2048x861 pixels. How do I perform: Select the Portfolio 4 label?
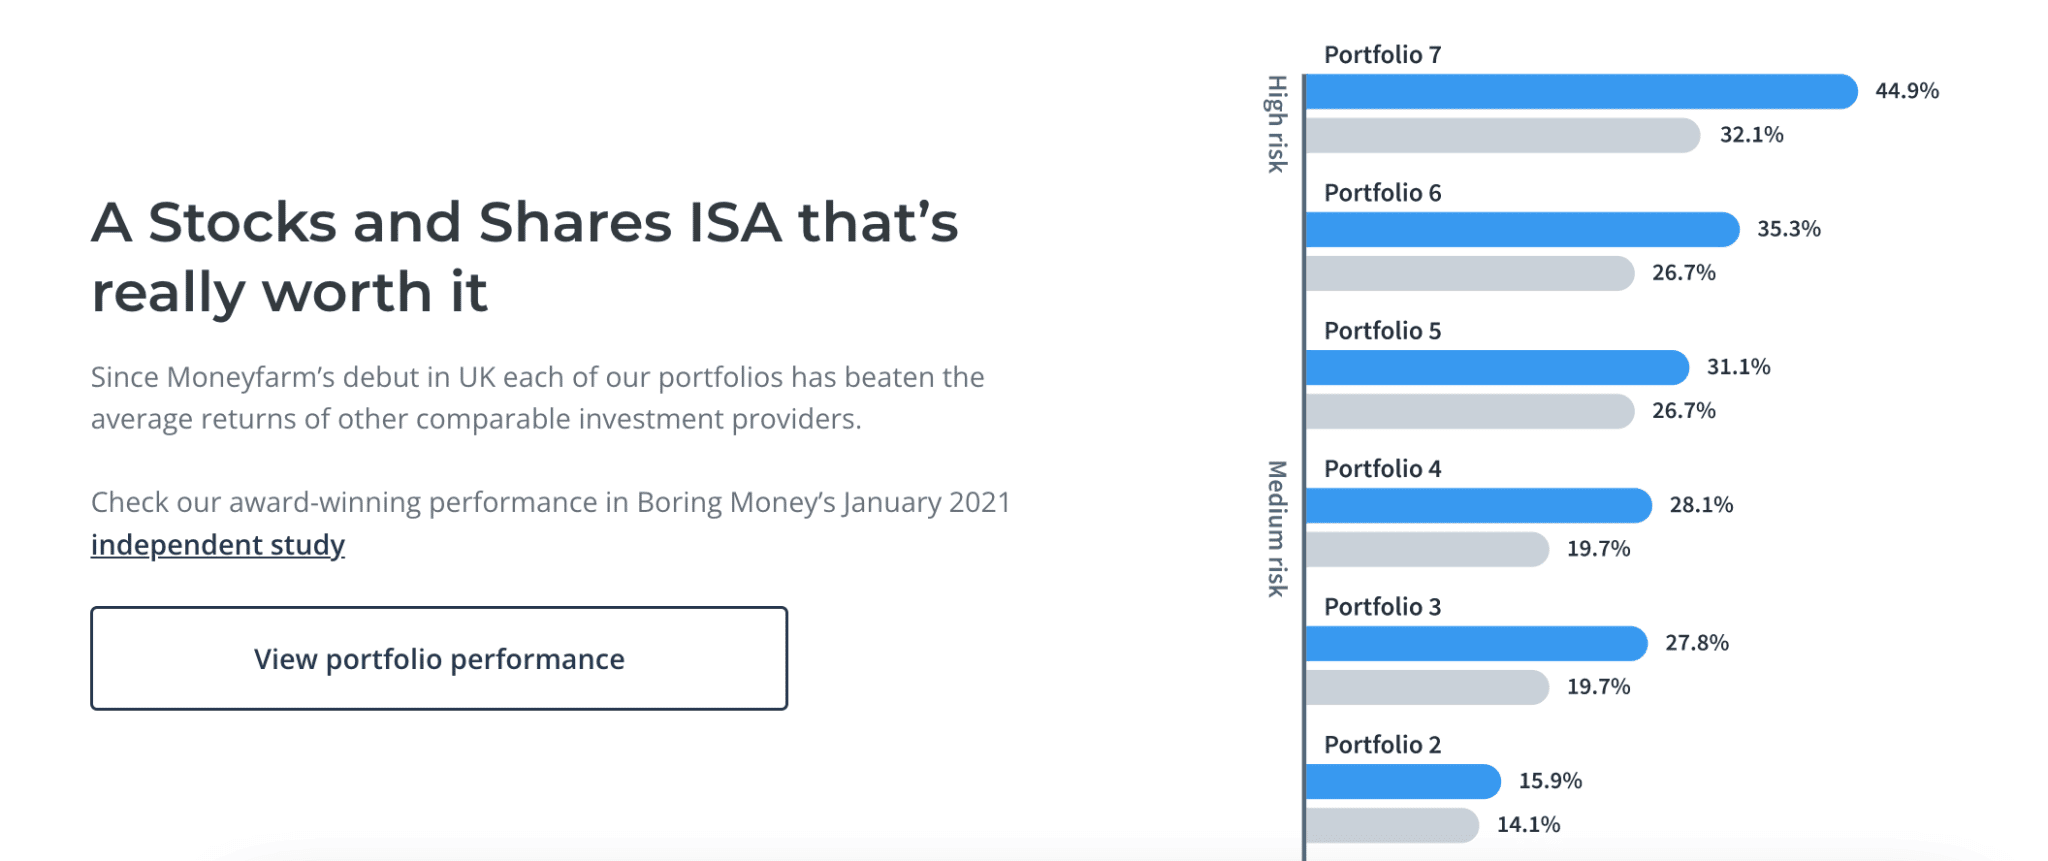tap(1383, 468)
